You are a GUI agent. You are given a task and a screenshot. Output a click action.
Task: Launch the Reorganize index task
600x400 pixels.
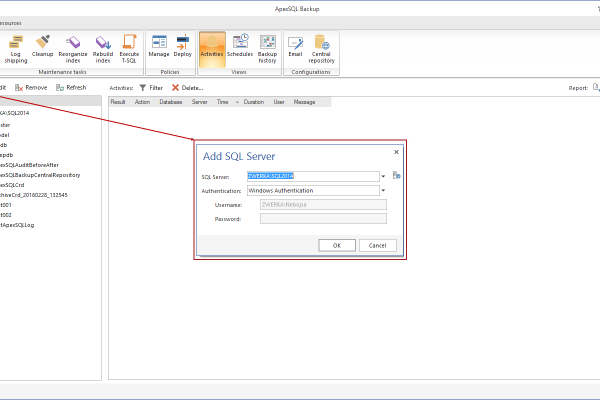73,49
